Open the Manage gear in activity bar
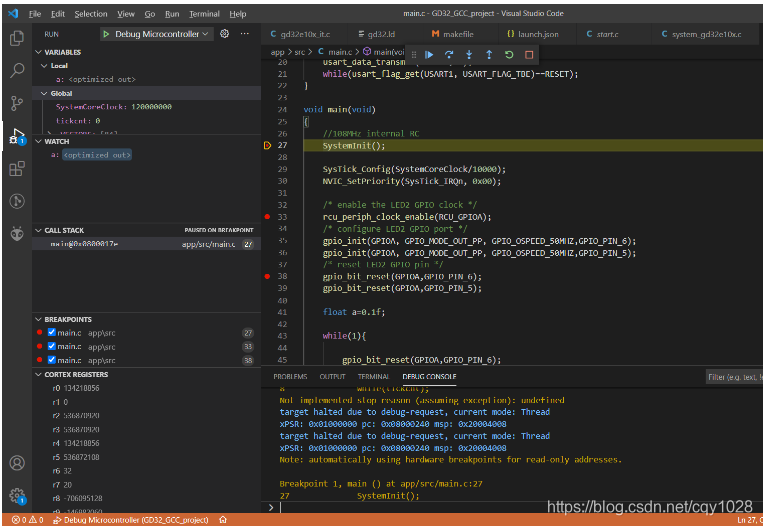Viewport: 763px width, 526px height. [x=17, y=495]
